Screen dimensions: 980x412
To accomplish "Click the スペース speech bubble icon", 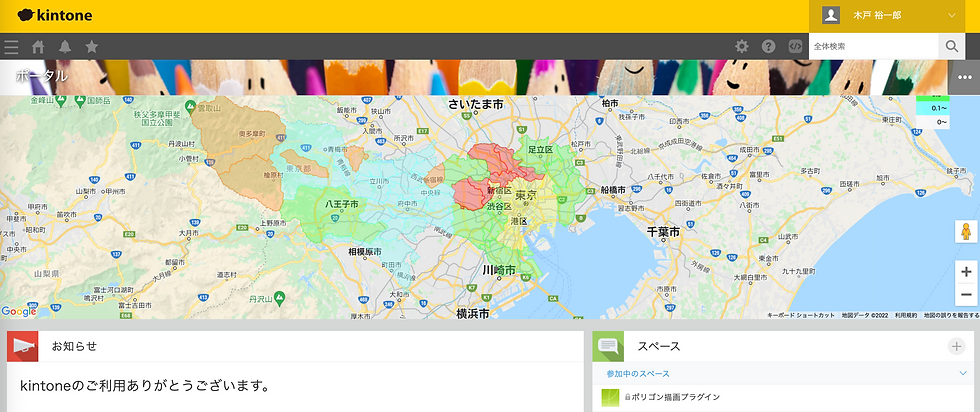I will [x=608, y=346].
